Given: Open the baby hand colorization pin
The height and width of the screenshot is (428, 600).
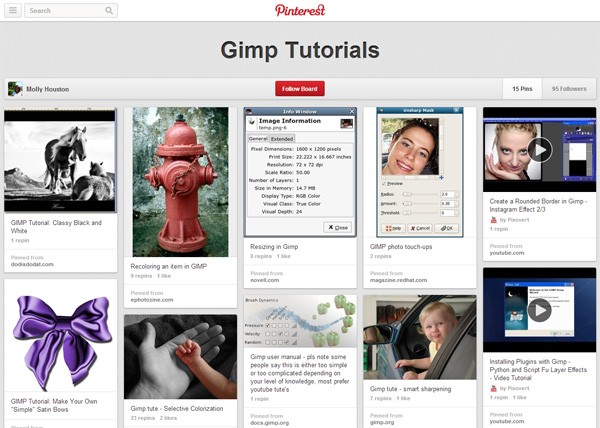Looking at the screenshot, I should tap(180, 356).
